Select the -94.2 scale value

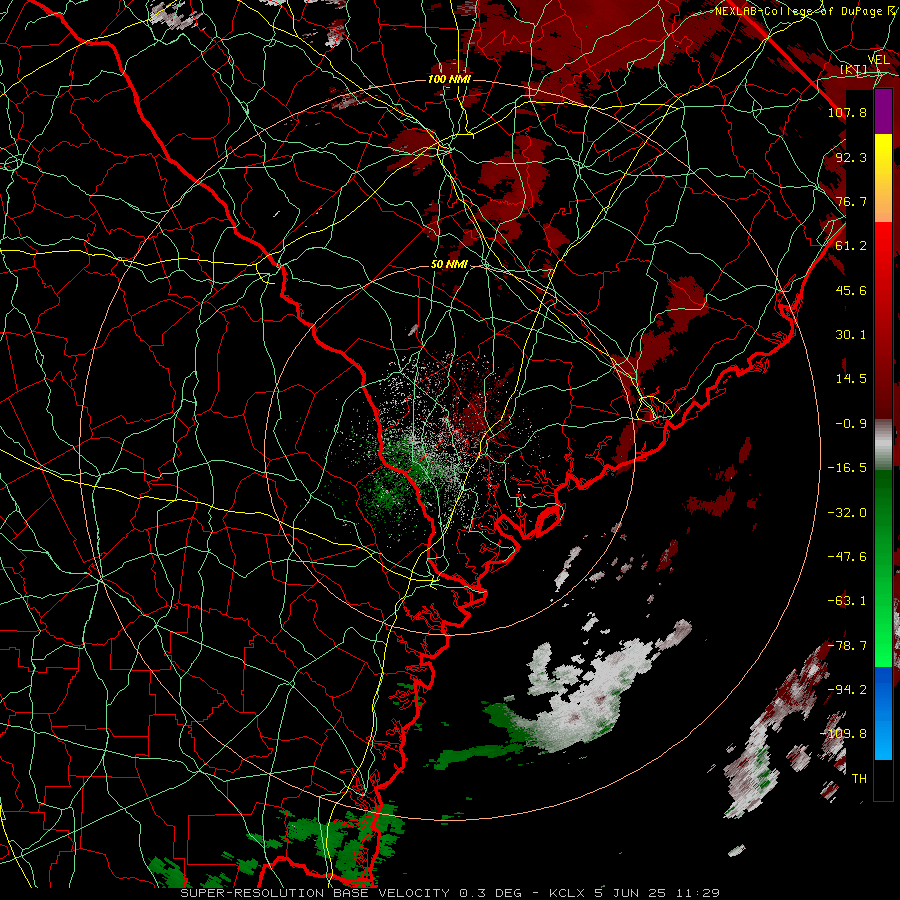point(847,690)
